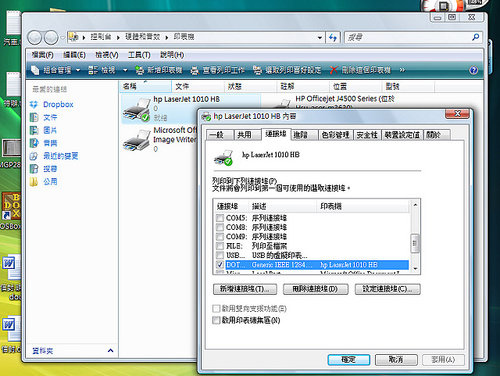Show more toolbar commands via the » chevron
The height and width of the screenshot is (376, 500).
402,70
